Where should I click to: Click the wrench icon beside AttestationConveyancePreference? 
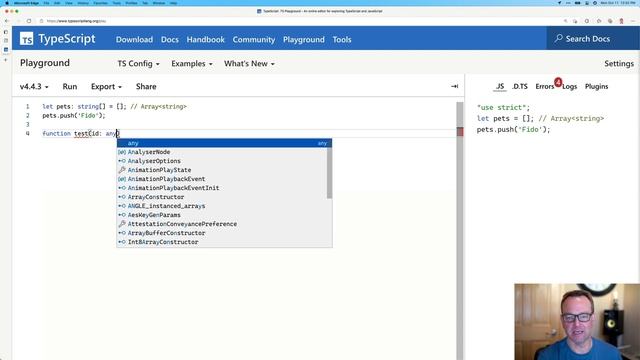click(x=122, y=224)
